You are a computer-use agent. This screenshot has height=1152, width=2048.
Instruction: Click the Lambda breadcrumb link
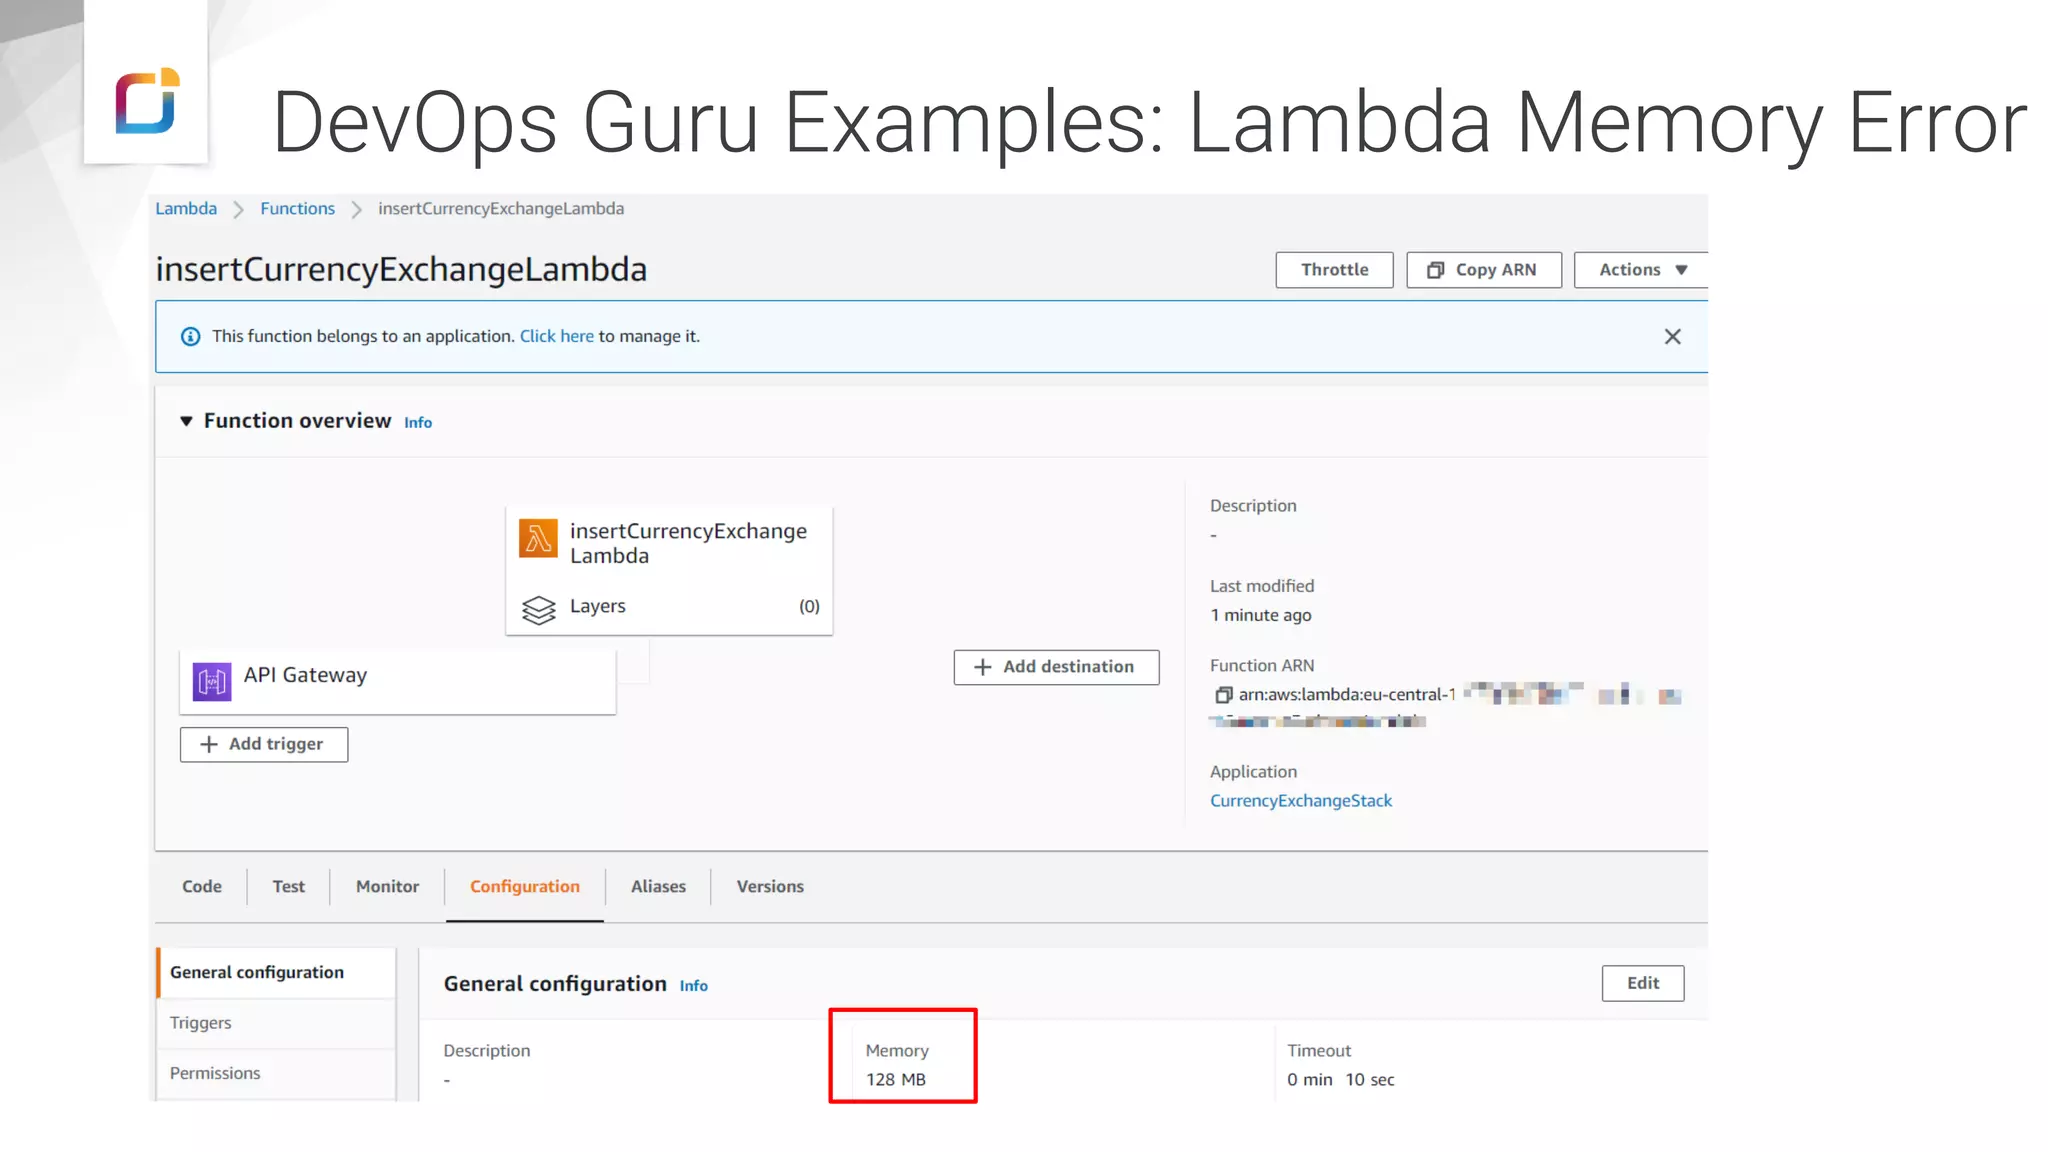coord(186,208)
